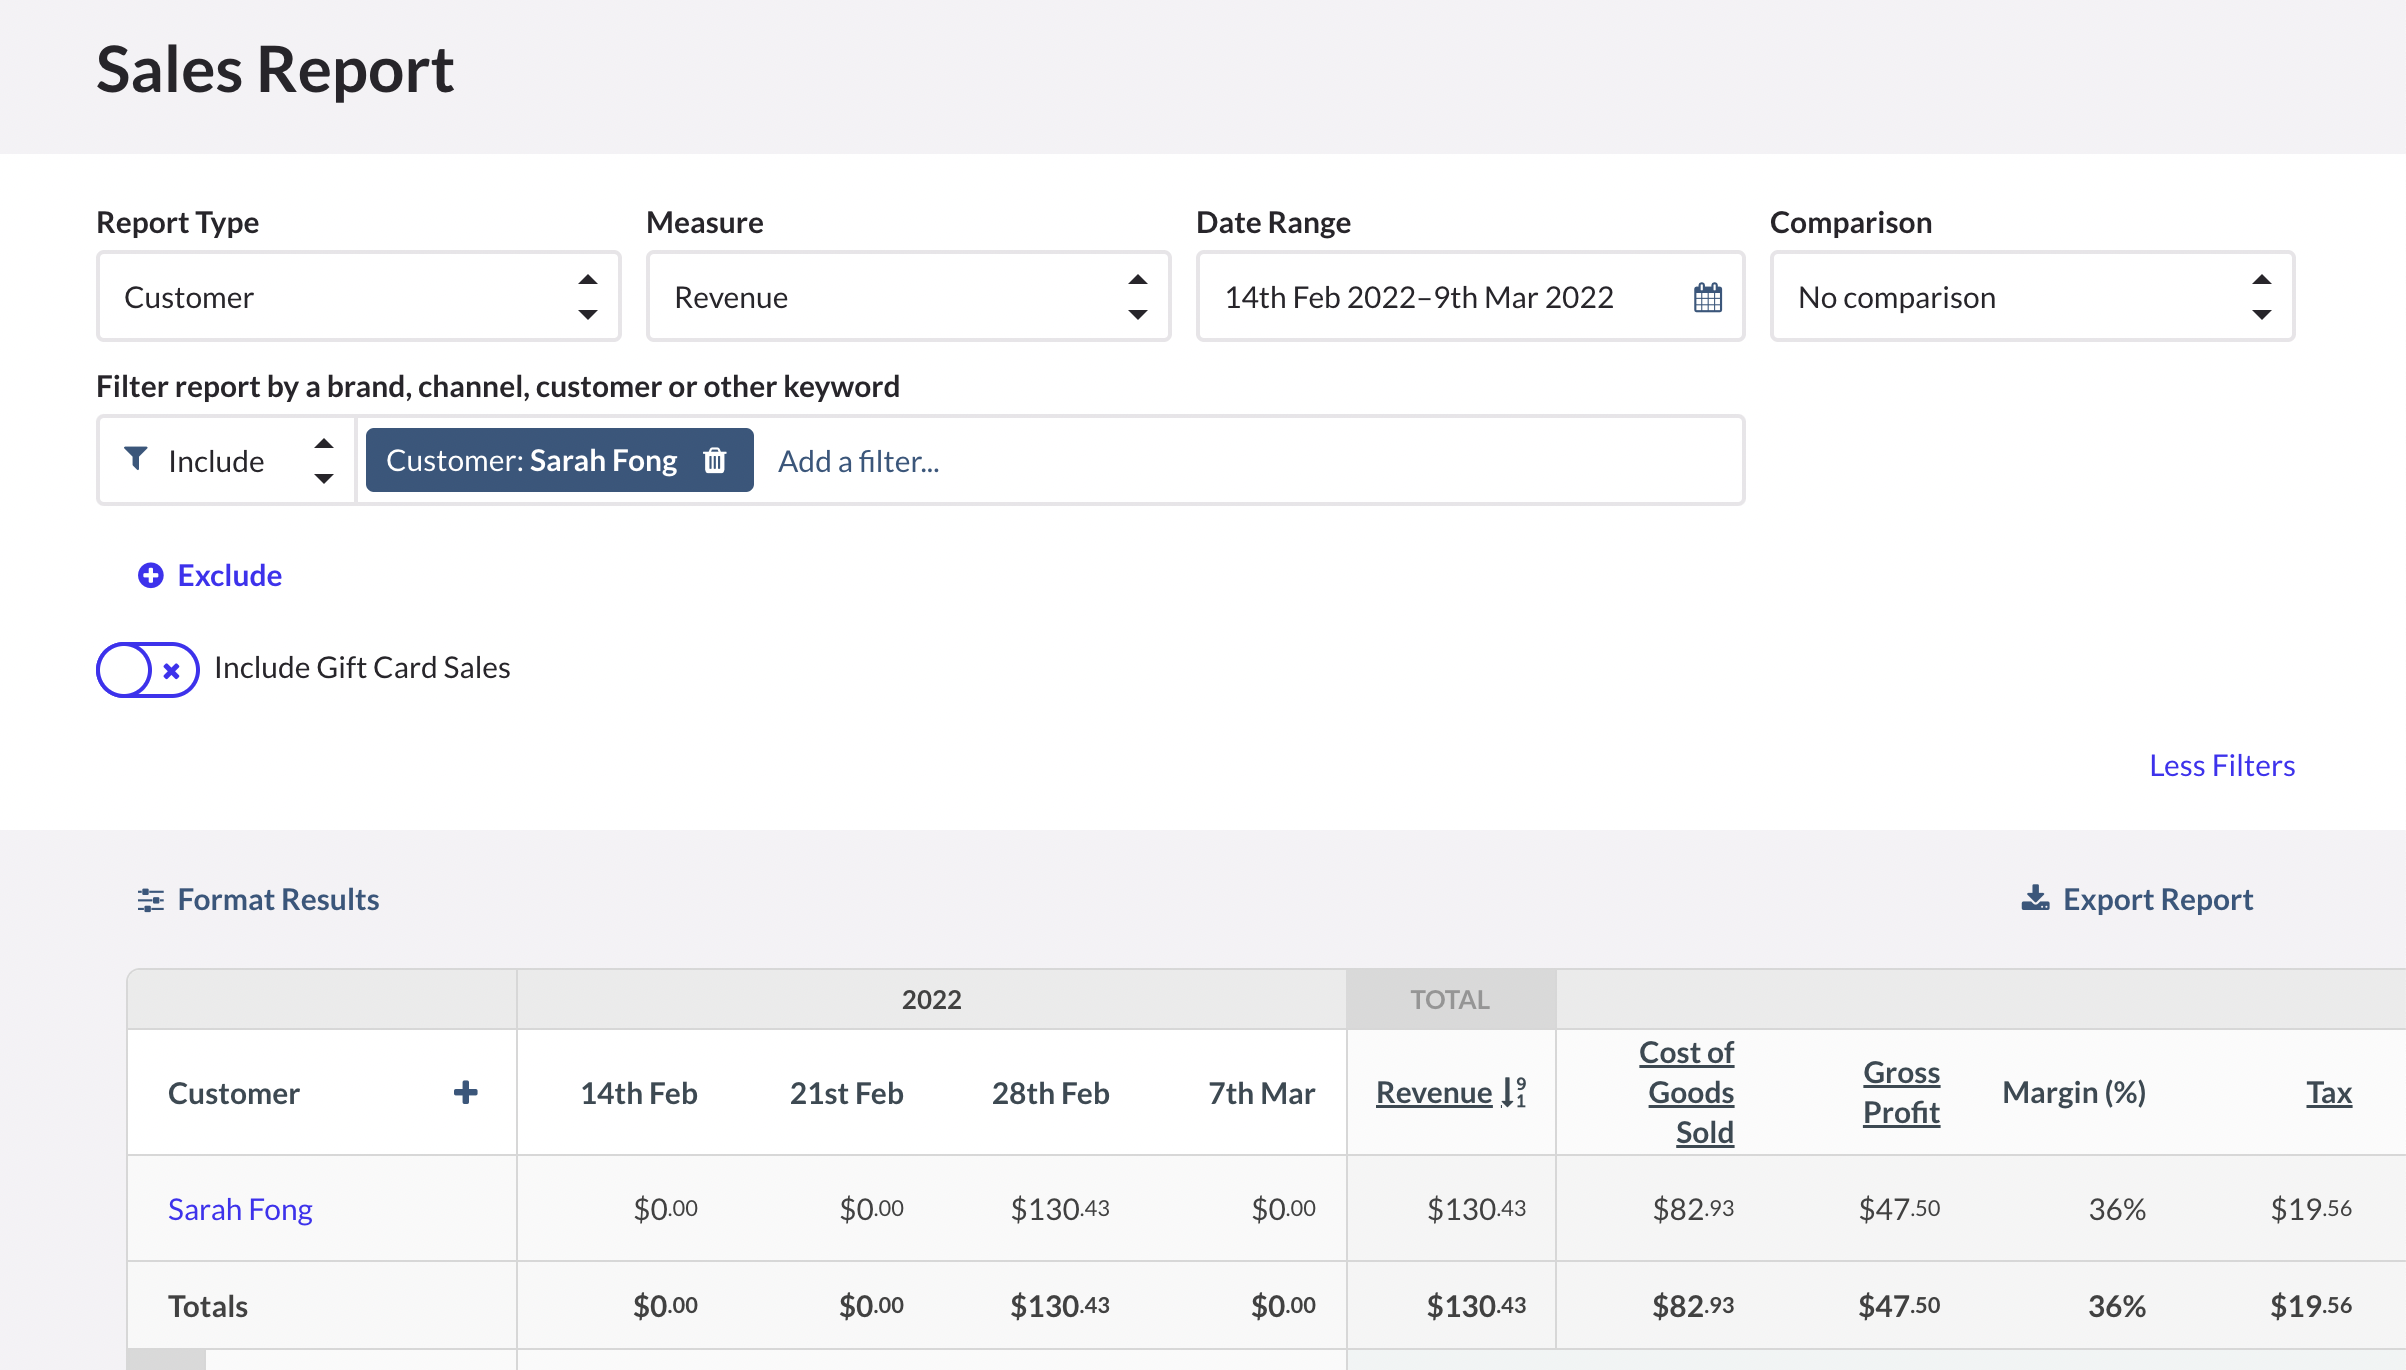Viewport: 2406px width, 1370px height.
Task: Open the Include filter mode dropdown
Action: tap(227, 461)
